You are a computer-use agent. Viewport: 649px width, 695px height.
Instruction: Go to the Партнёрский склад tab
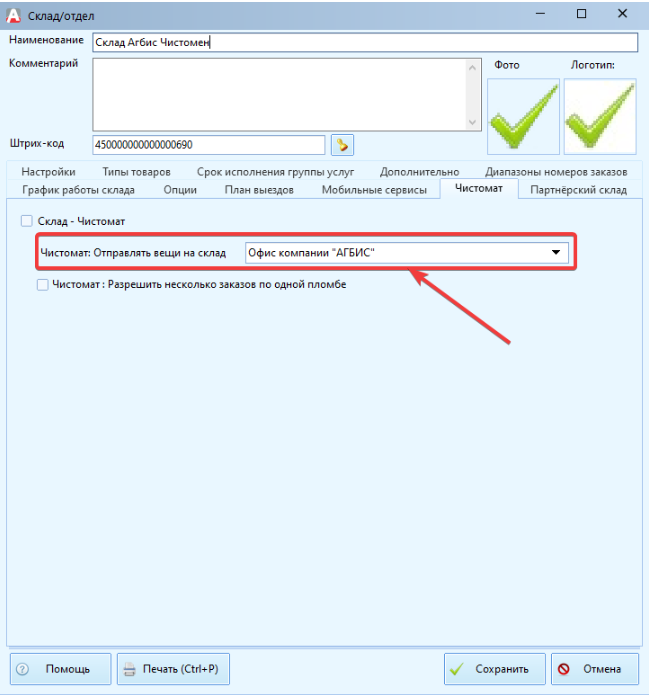(579, 190)
